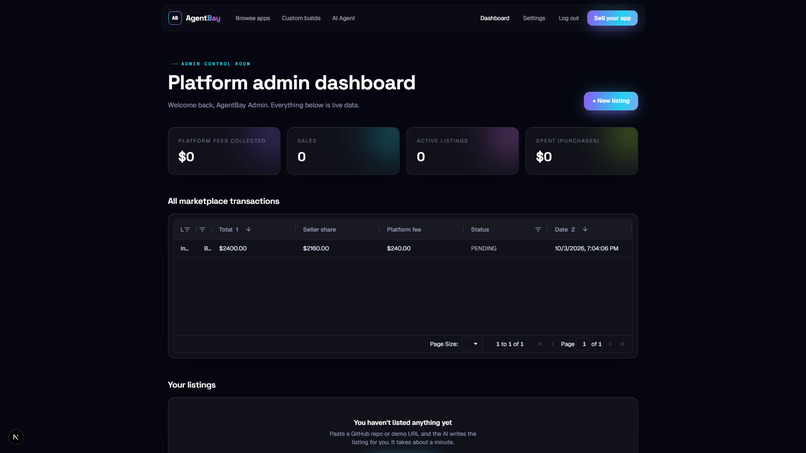Click the page number input field
This screenshot has height=453, width=806.
(x=584, y=344)
